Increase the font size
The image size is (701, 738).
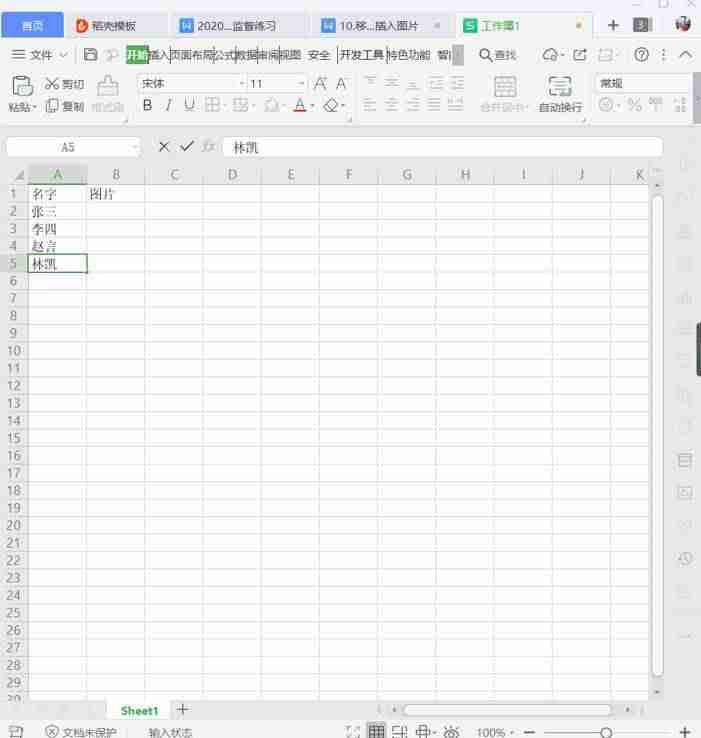point(320,84)
